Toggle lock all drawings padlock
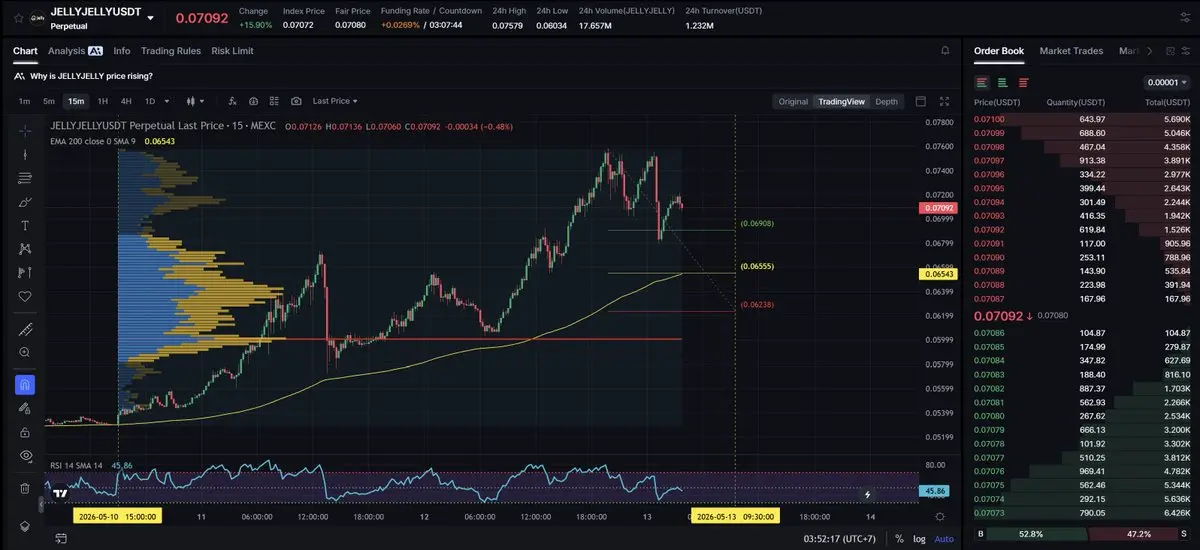Image resolution: width=1200 pixels, height=550 pixels. [x=25, y=432]
